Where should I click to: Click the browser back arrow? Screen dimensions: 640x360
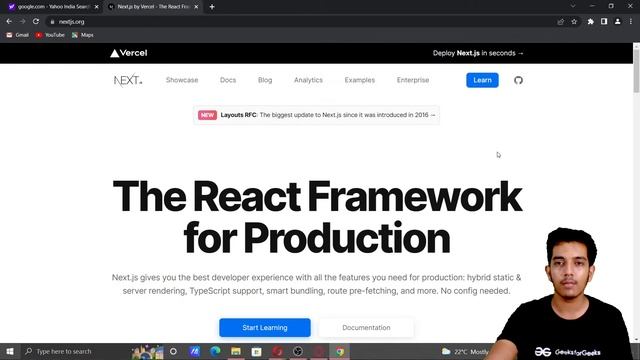point(9,21)
